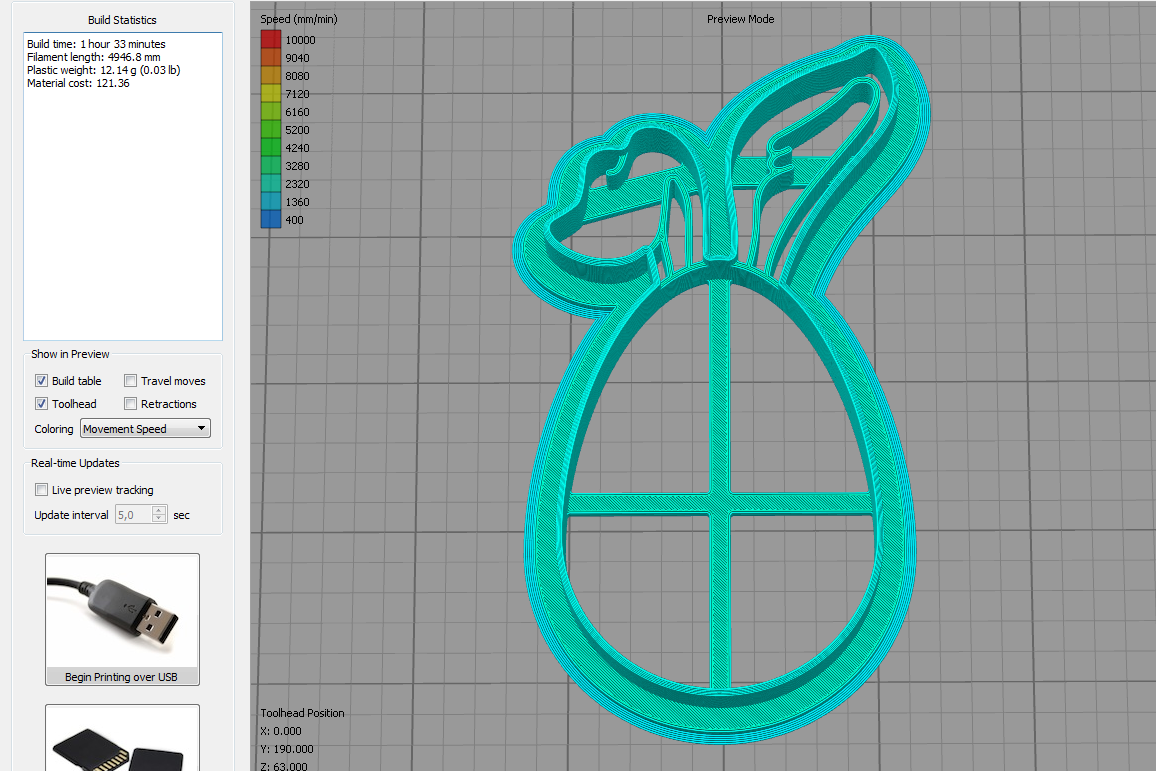This screenshot has height=771, width=1156.
Task: Click the Real-time Updates group label
Action: (75, 463)
